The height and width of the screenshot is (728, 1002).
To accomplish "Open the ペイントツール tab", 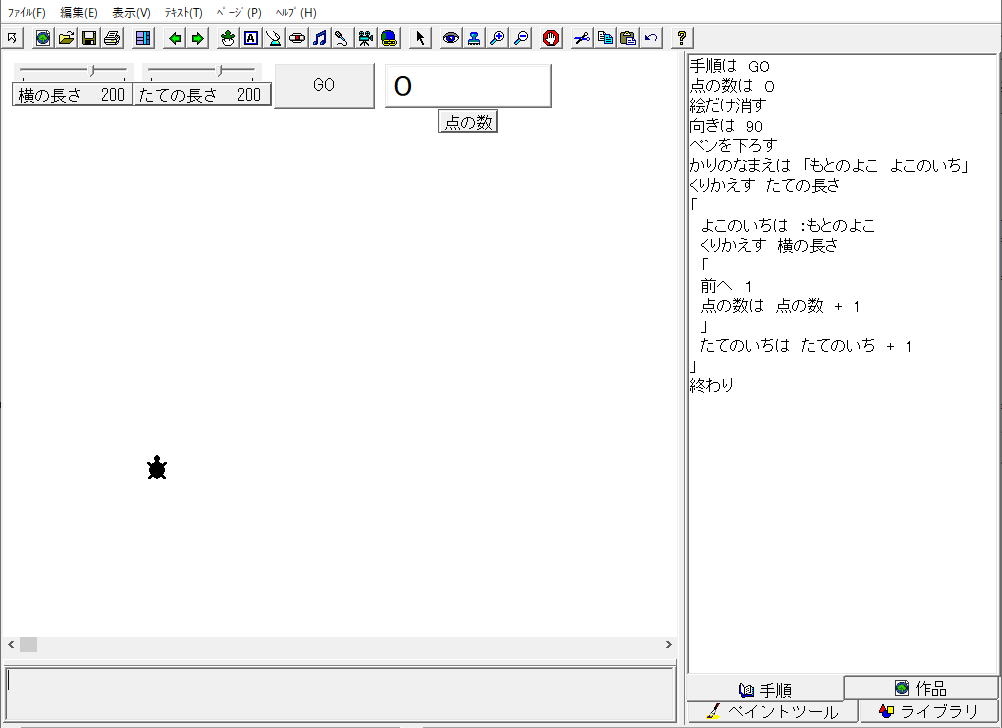I will (x=771, y=712).
